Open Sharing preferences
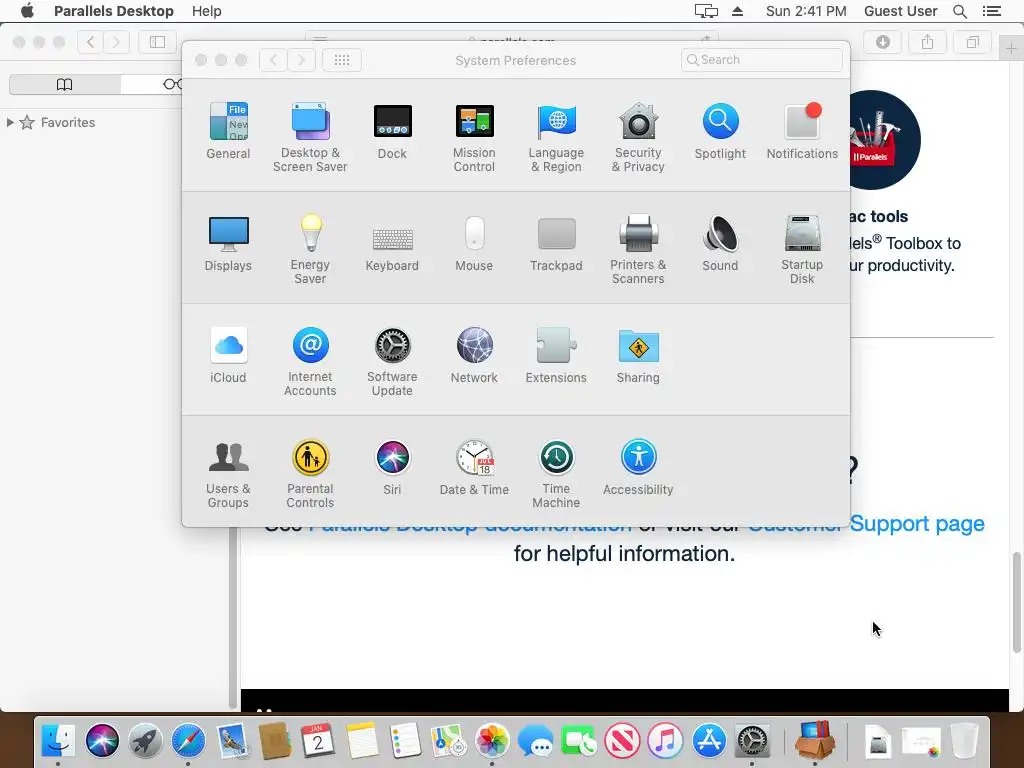1024x768 pixels. 638,355
